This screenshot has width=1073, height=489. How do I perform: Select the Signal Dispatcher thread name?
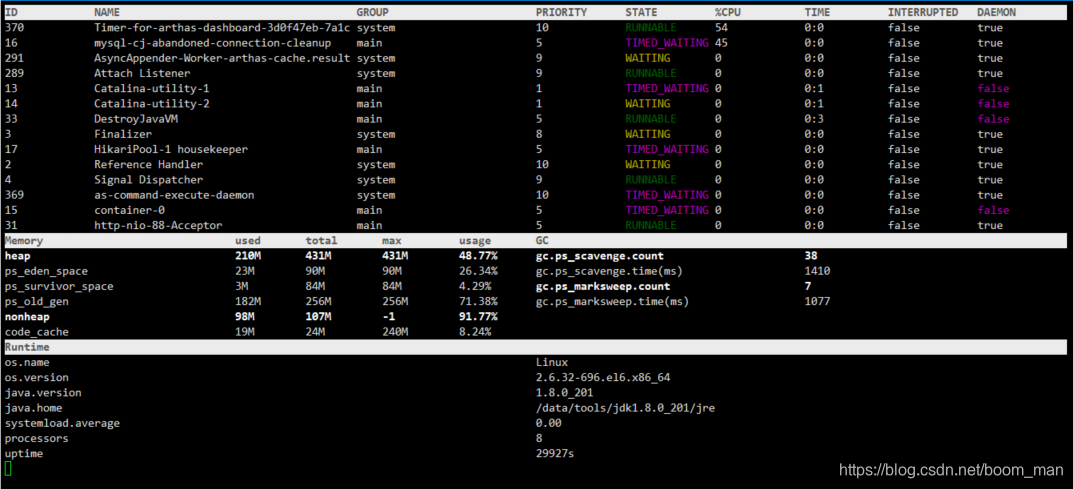(148, 180)
